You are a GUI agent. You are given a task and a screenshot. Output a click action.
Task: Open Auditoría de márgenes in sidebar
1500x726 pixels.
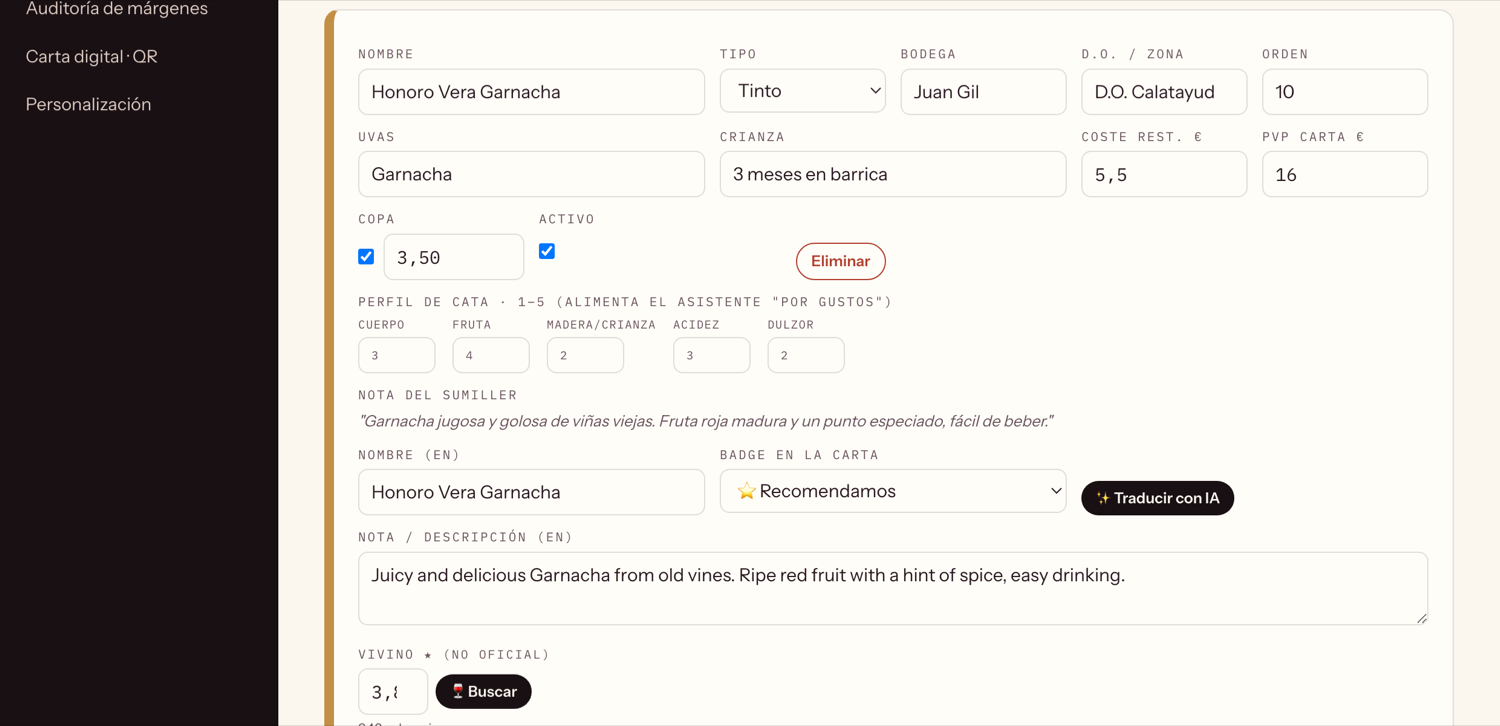[117, 9]
